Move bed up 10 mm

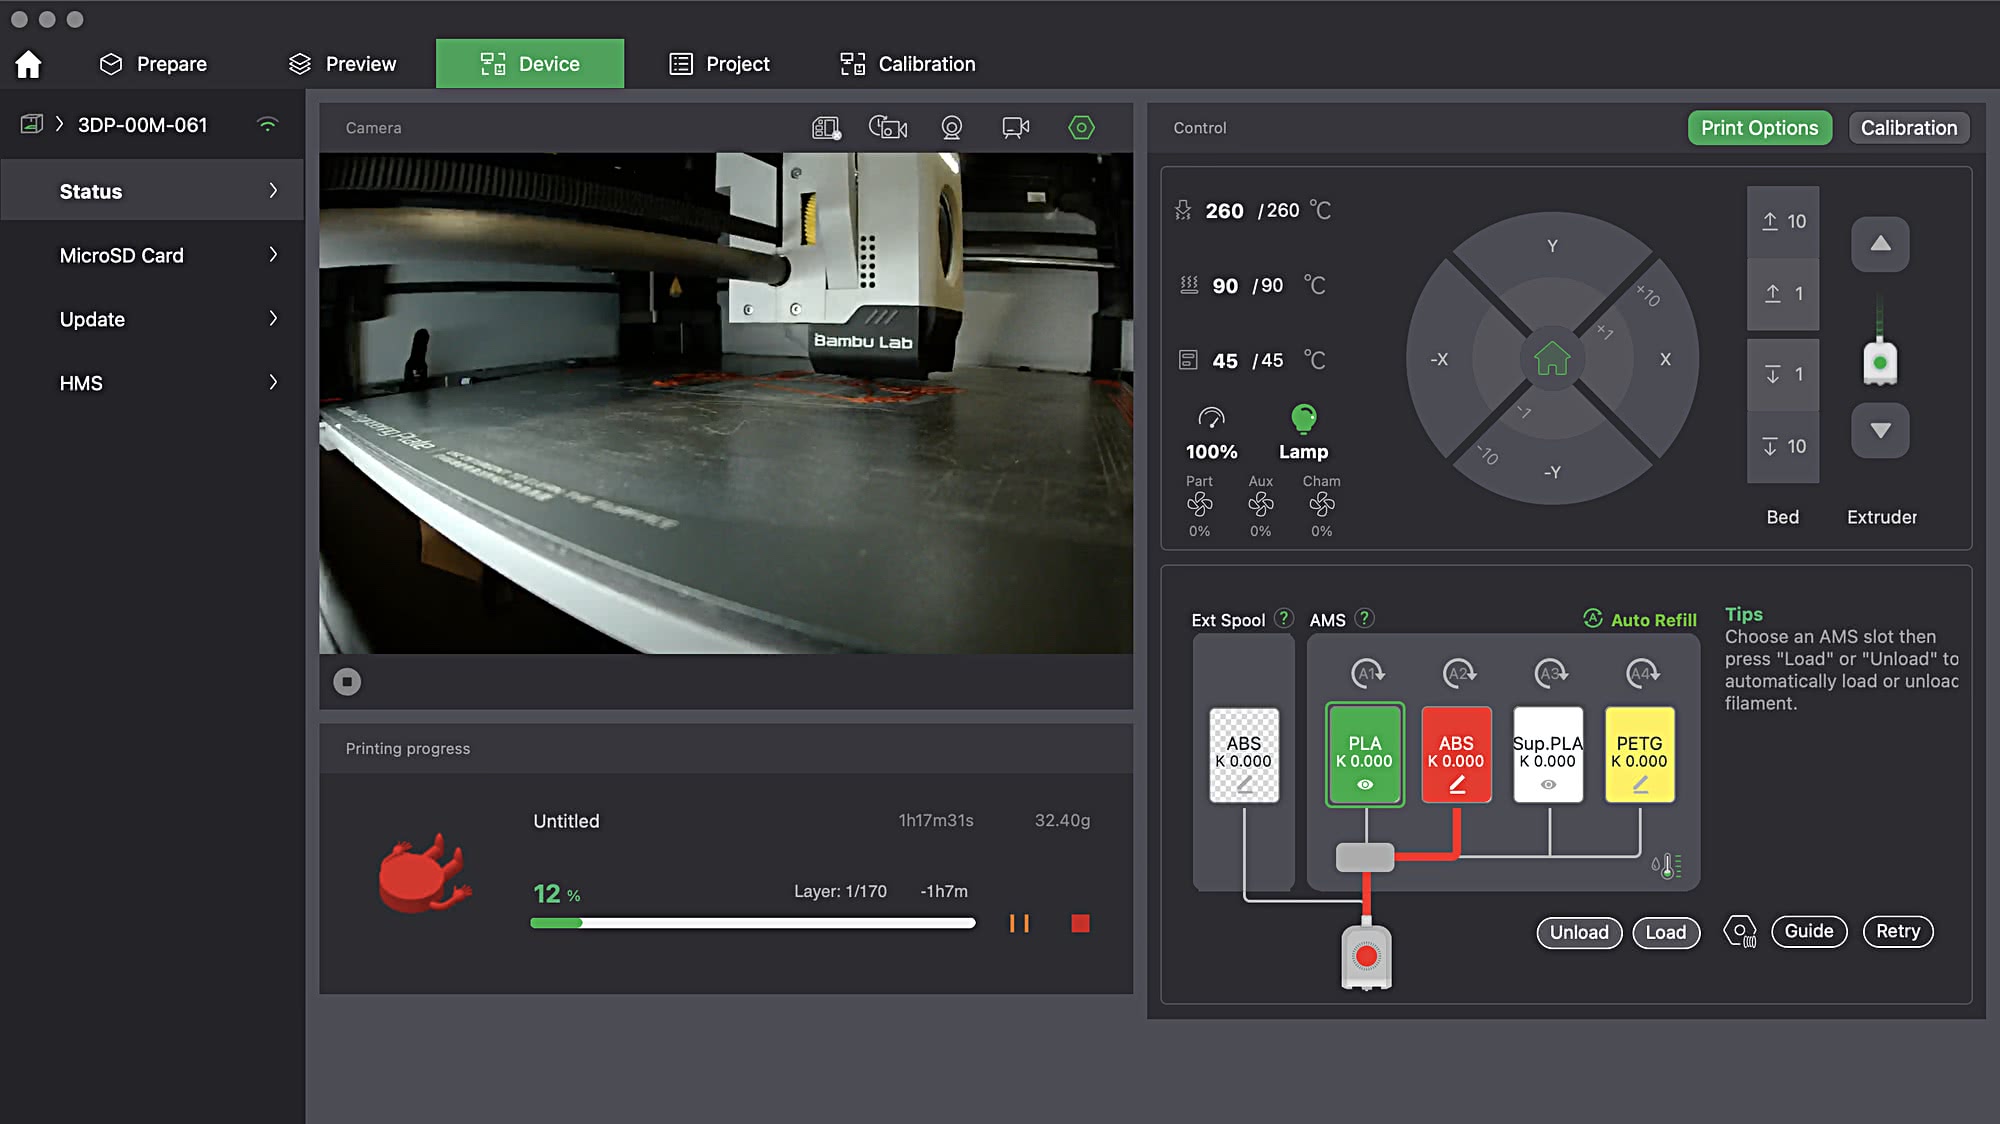(1783, 221)
